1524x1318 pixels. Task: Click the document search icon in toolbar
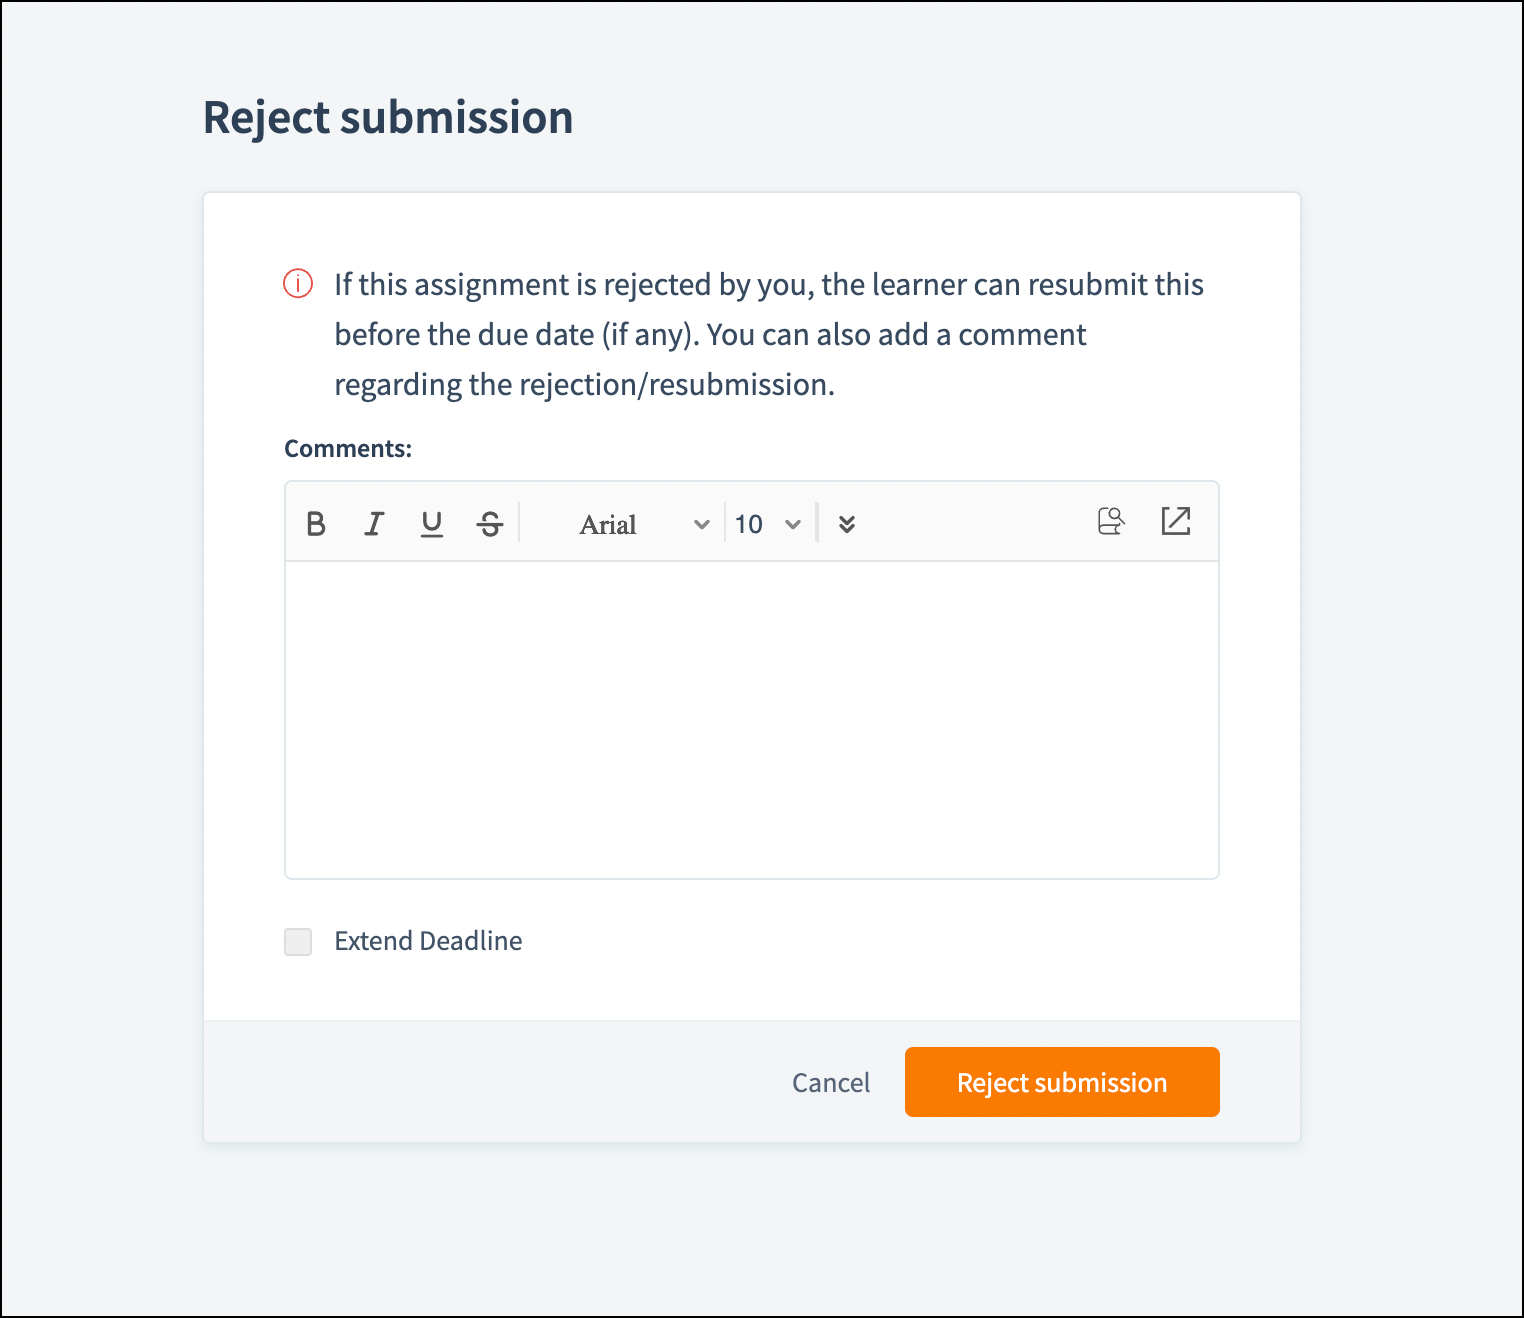[1111, 521]
